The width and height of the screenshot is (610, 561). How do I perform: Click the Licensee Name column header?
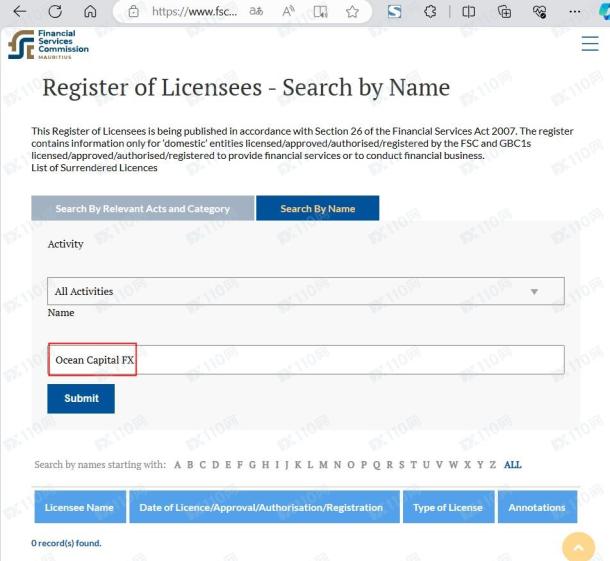[x=80, y=507]
